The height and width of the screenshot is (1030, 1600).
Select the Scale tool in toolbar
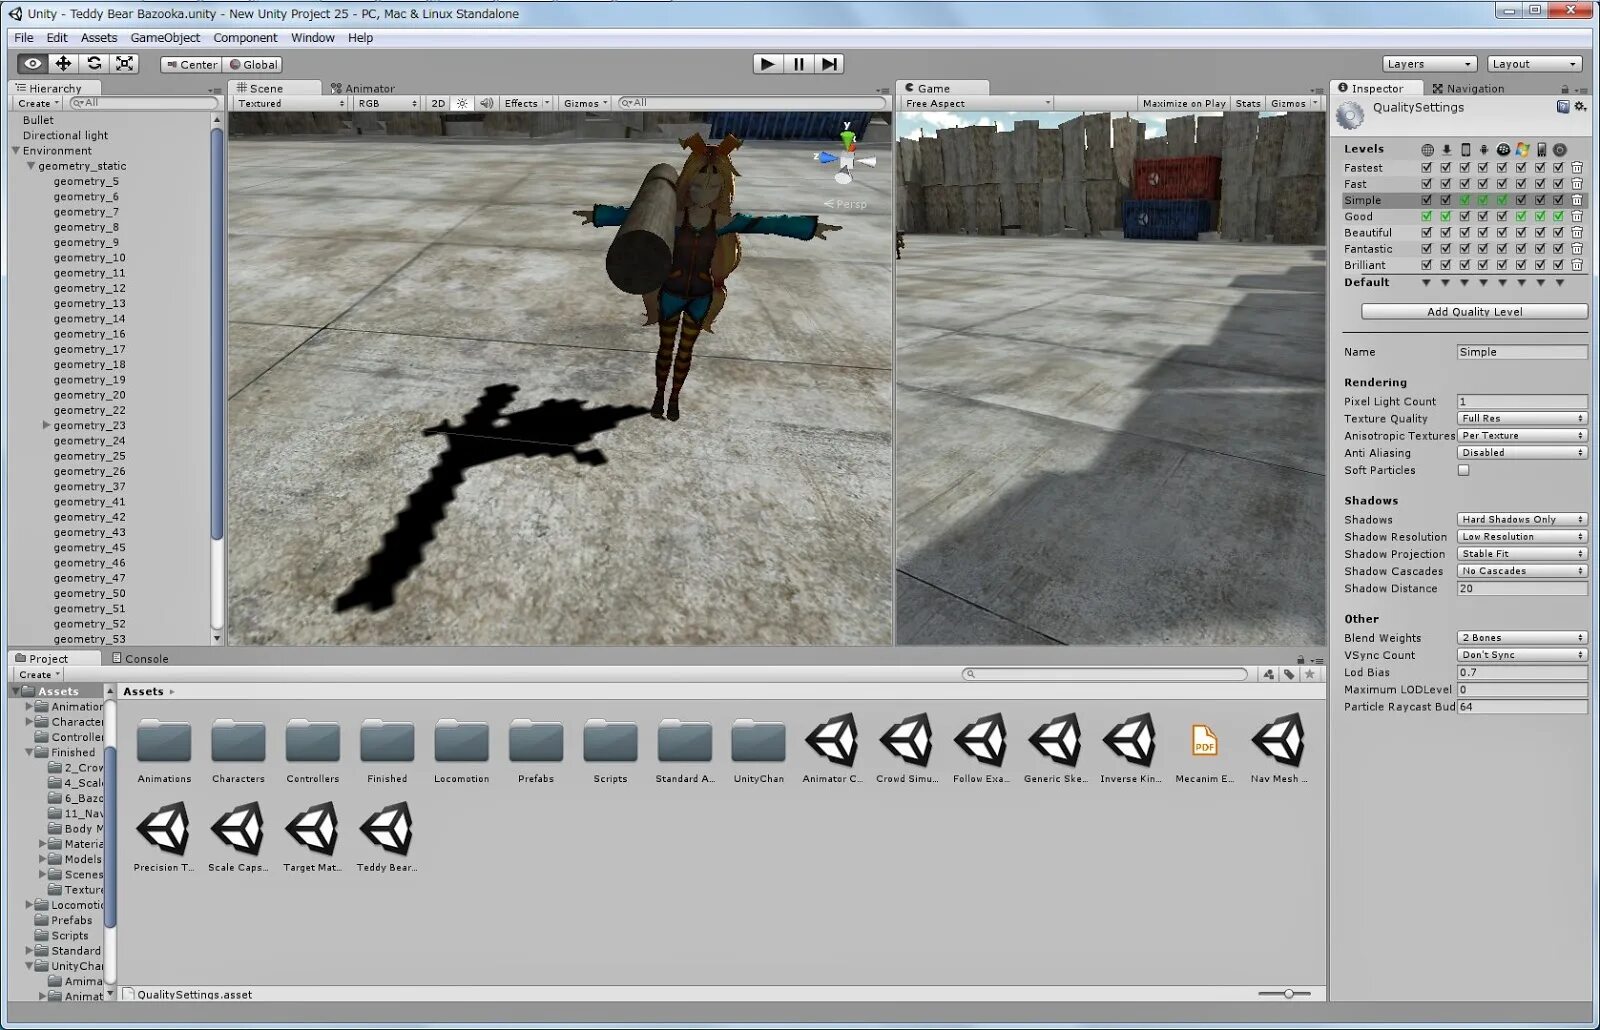point(124,64)
